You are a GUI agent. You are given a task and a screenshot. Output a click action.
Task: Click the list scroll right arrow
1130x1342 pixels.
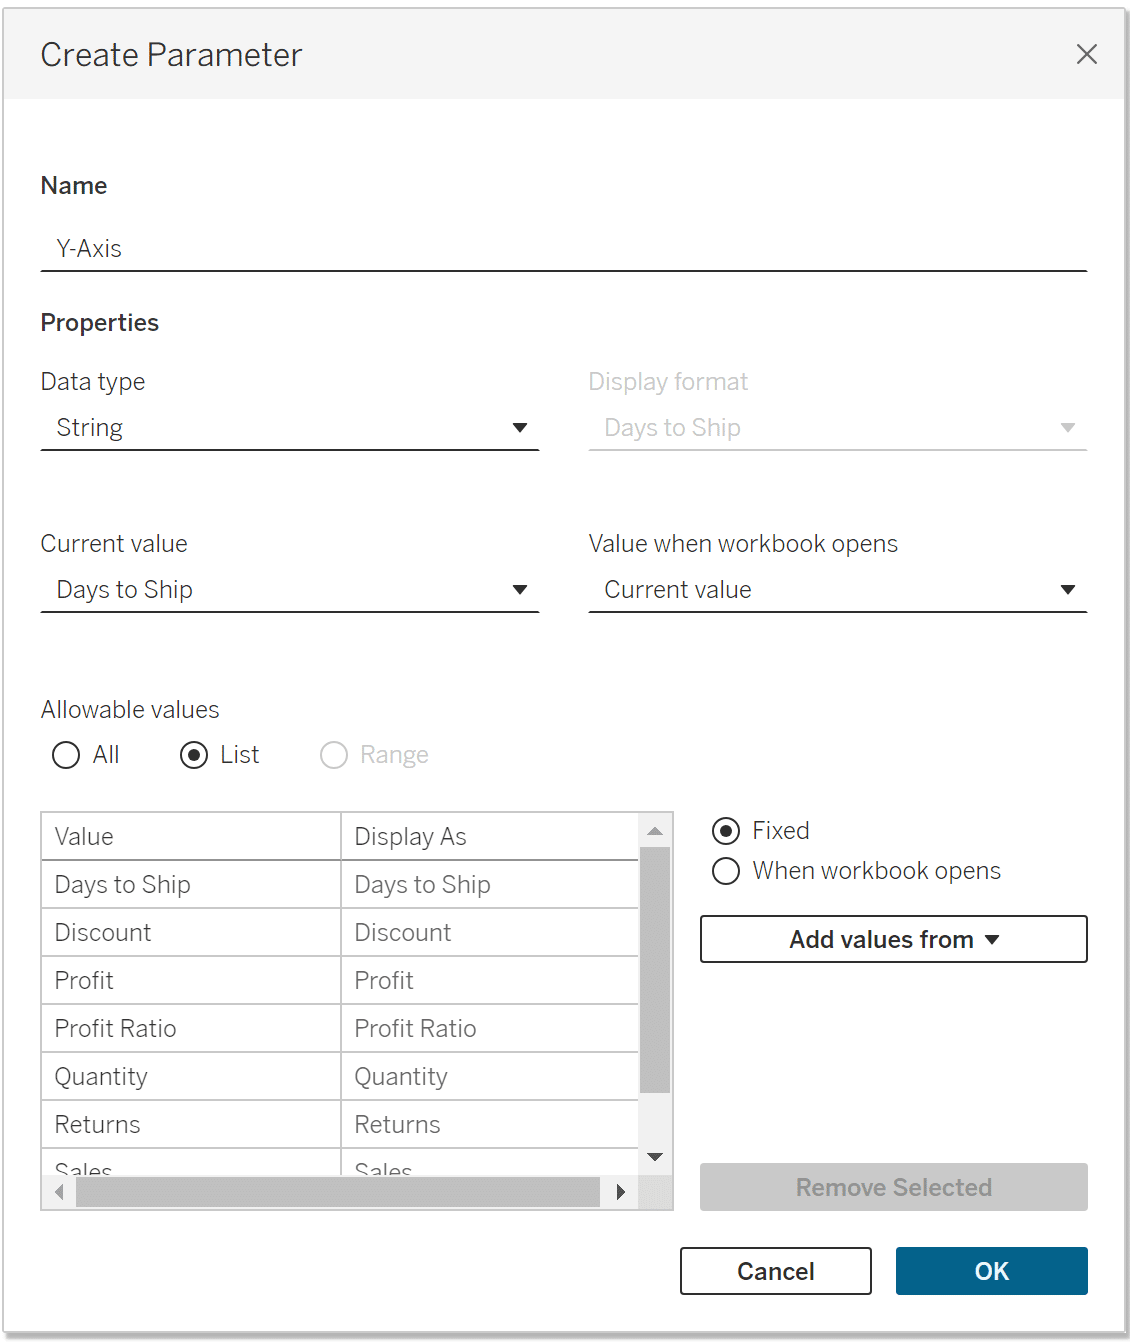click(621, 1192)
